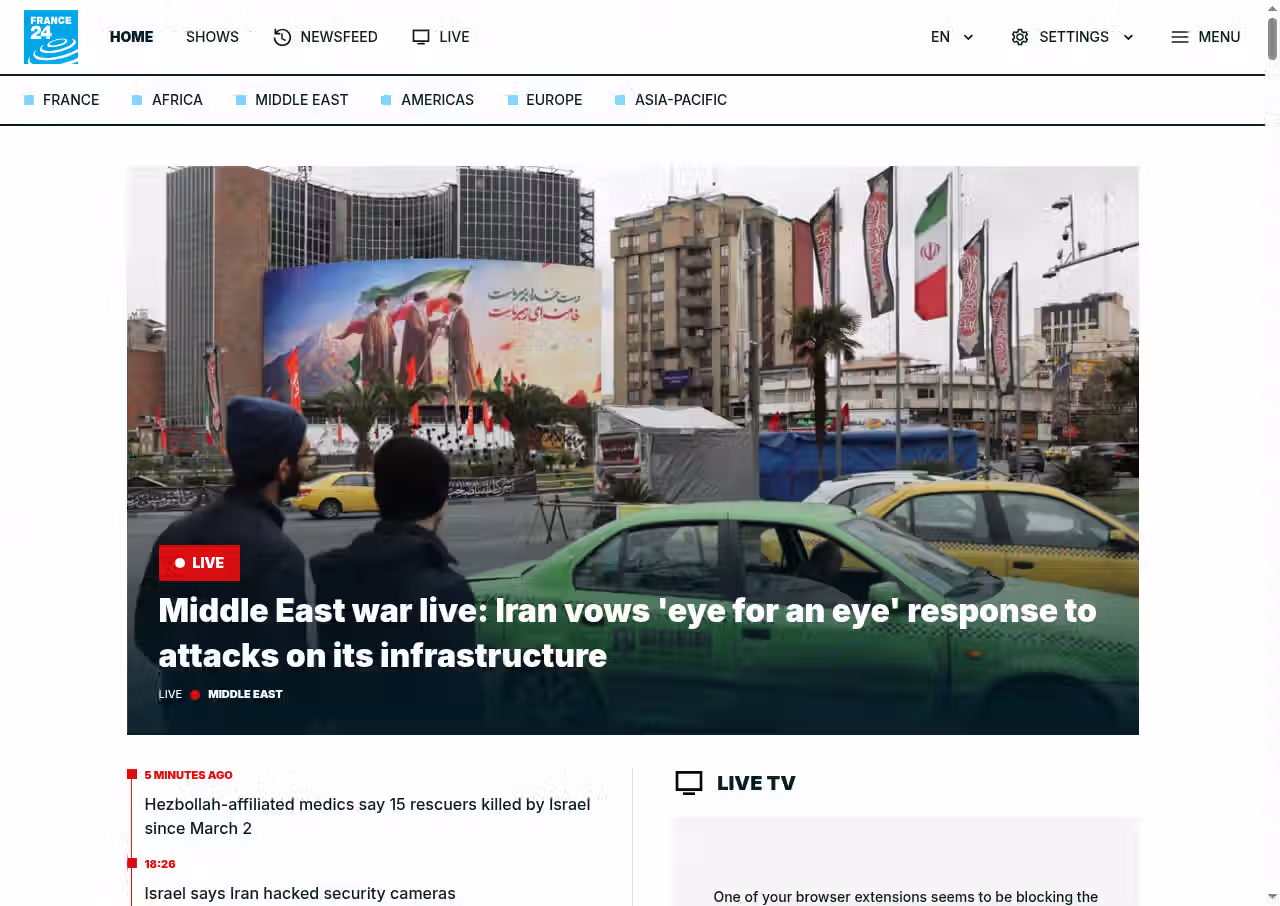Expand the Settings dropdown chevron

tap(1128, 37)
